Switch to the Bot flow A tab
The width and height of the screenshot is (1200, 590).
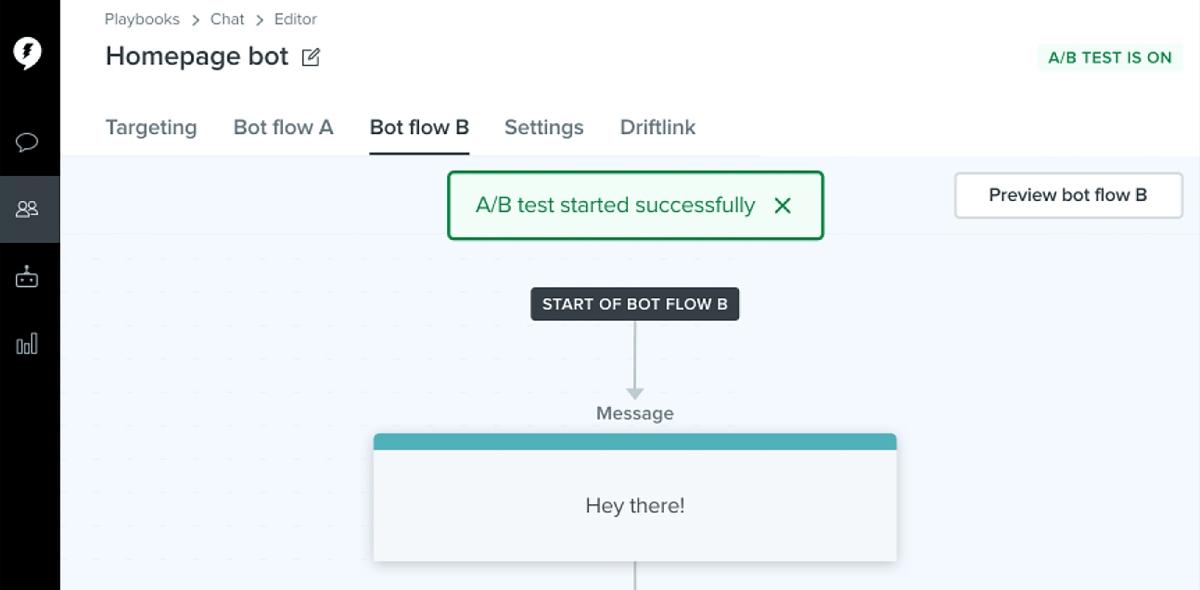(x=283, y=128)
